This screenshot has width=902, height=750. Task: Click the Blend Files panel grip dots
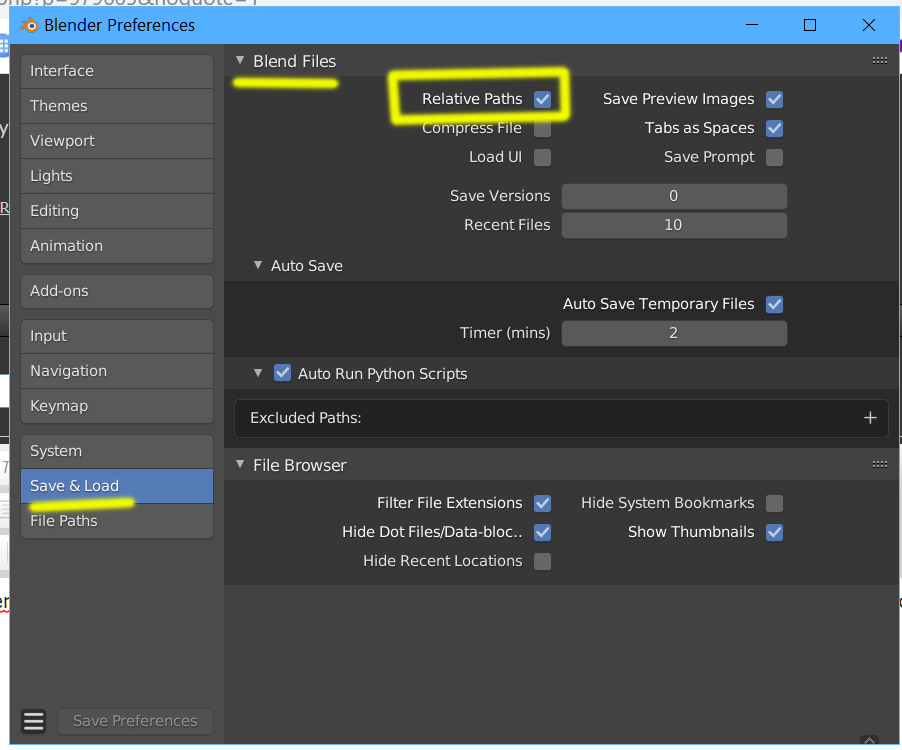[x=880, y=60]
